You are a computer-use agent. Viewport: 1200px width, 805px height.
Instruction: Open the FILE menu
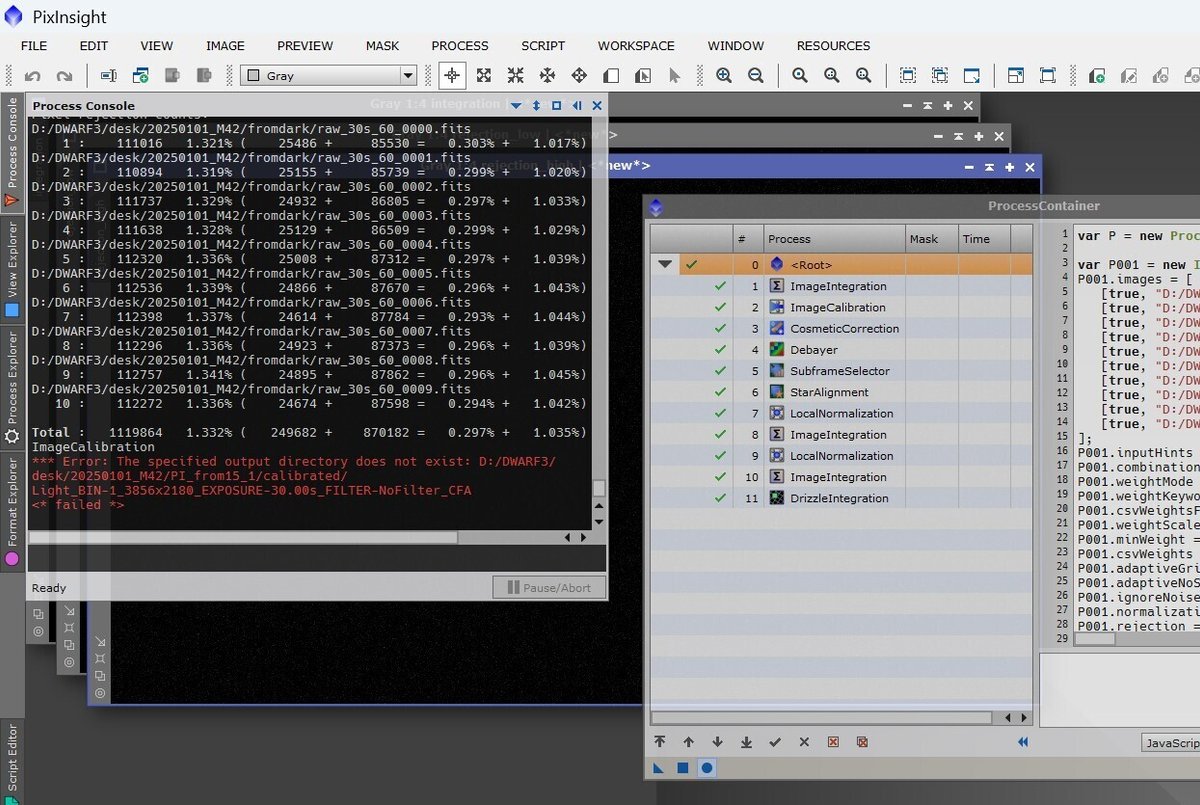[34, 45]
